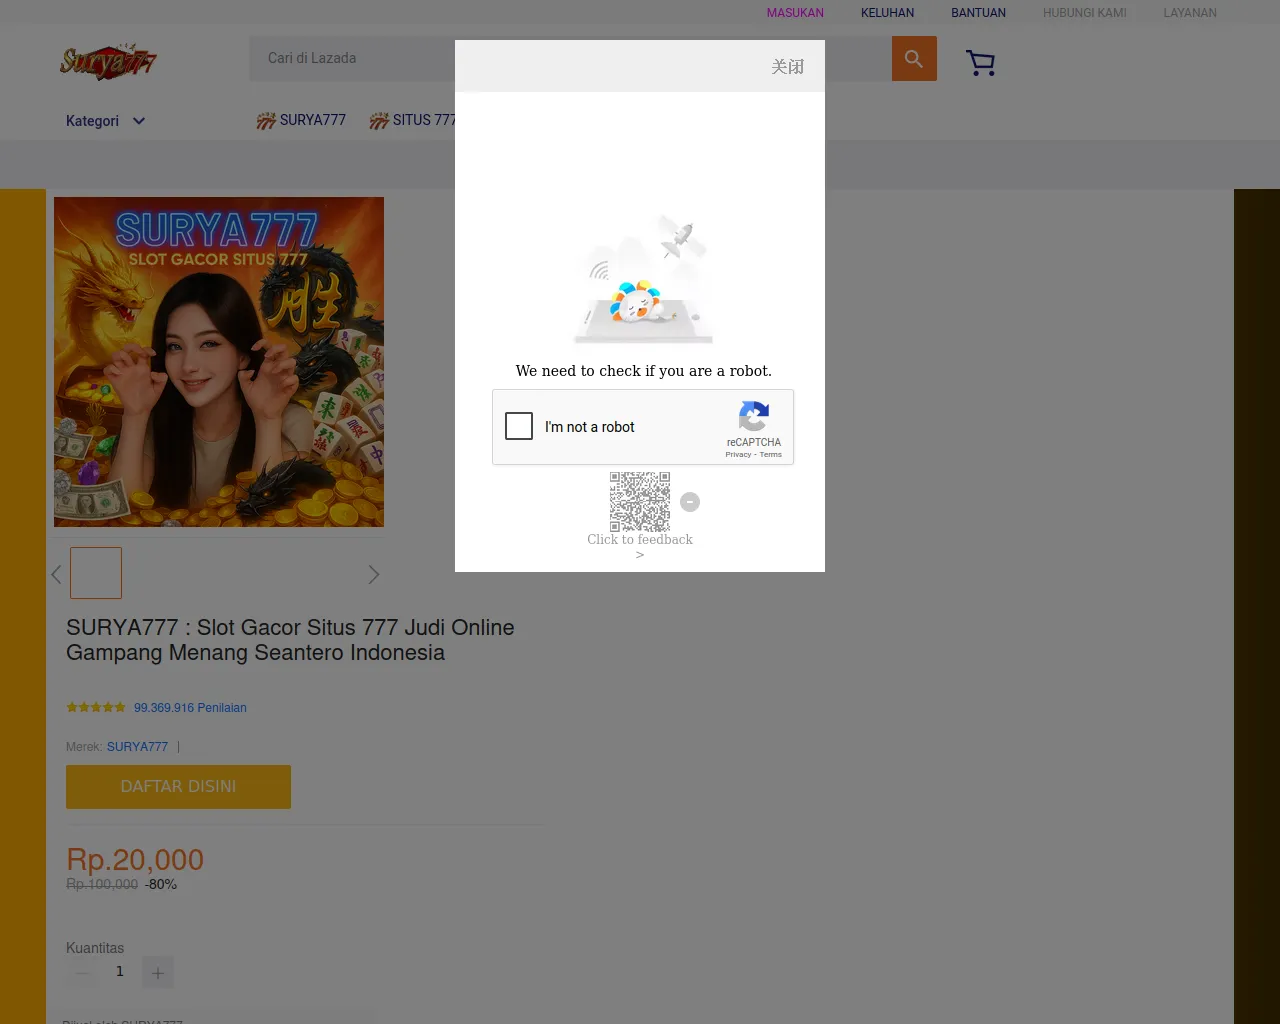Image resolution: width=1280 pixels, height=1024 pixels.
Task: Click the QR code image
Action: coord(640,502)
